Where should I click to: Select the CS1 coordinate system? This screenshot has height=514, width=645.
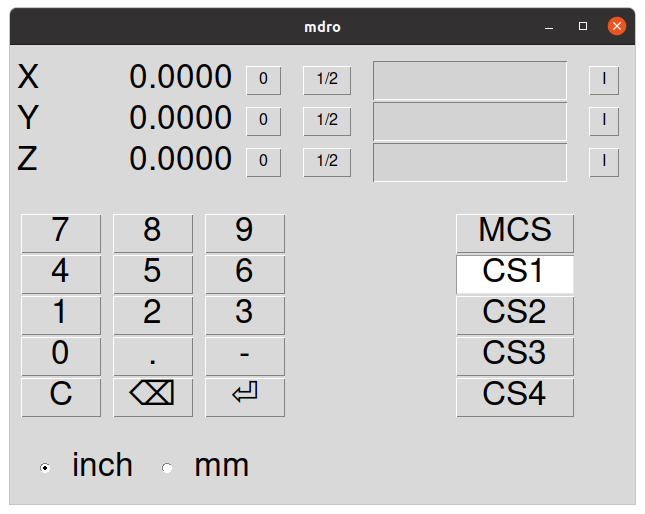515,273
